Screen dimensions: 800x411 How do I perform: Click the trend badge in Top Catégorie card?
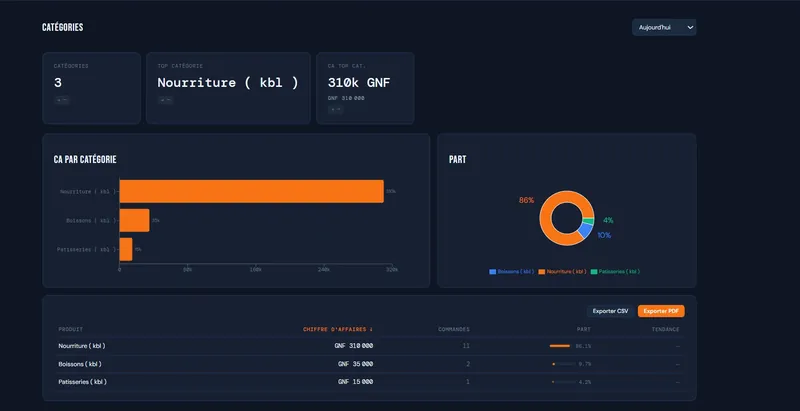pos(165,100)
